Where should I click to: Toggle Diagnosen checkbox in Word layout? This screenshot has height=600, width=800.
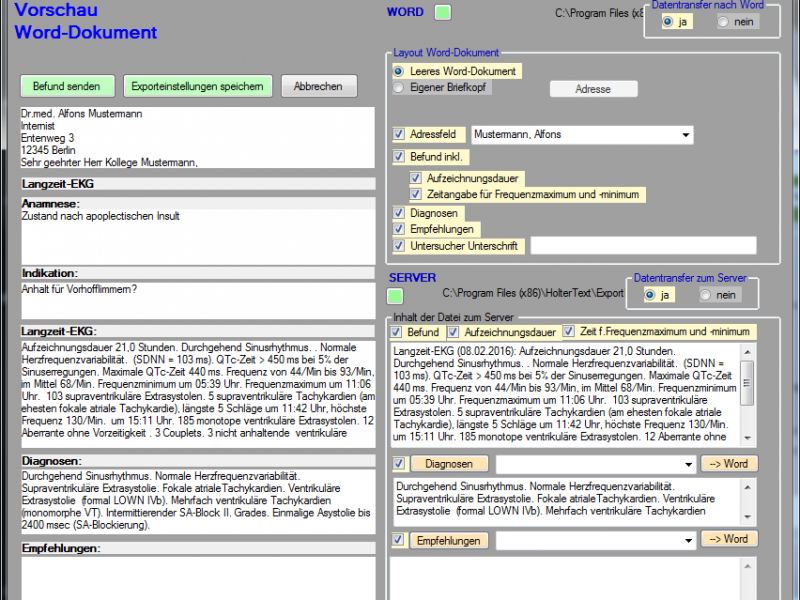point(399,213)
